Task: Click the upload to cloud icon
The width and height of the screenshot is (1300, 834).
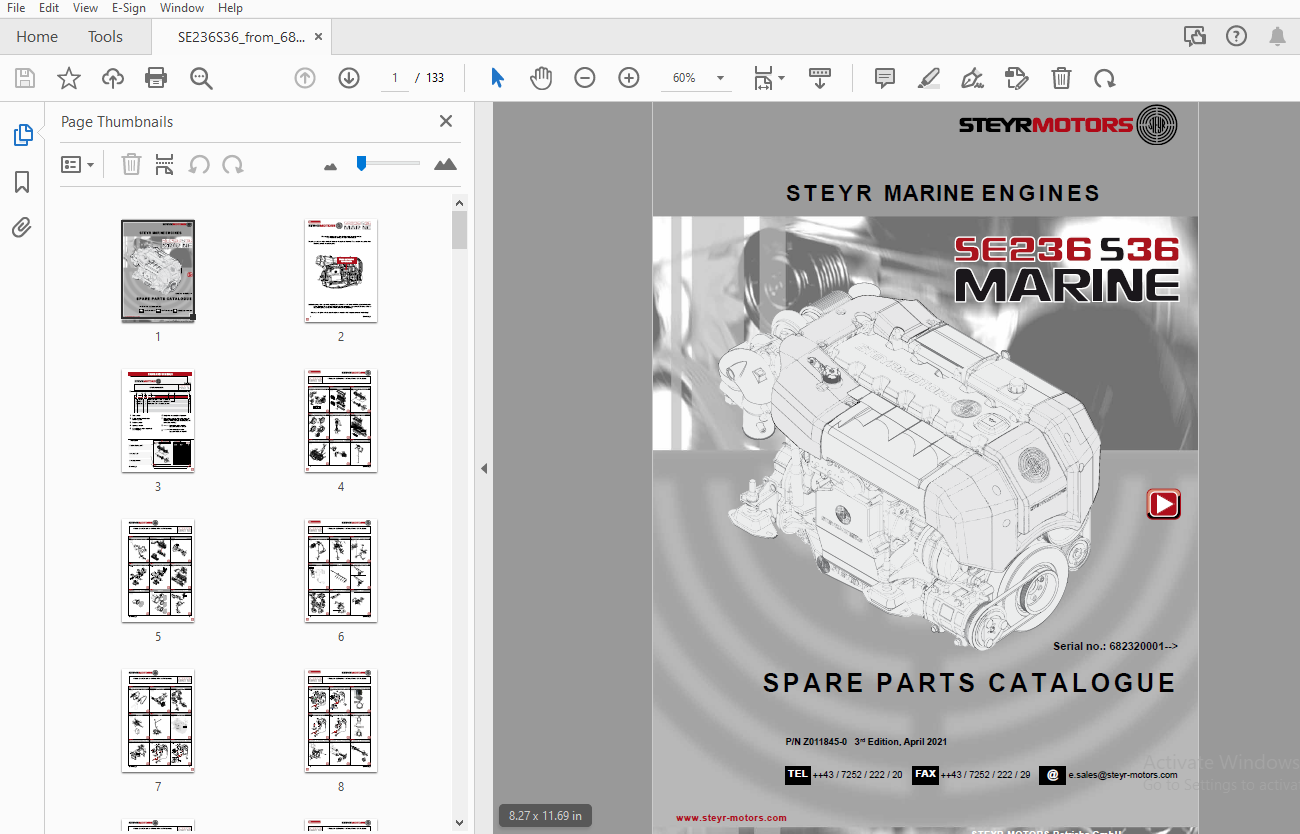Action: tap(113, 78)
